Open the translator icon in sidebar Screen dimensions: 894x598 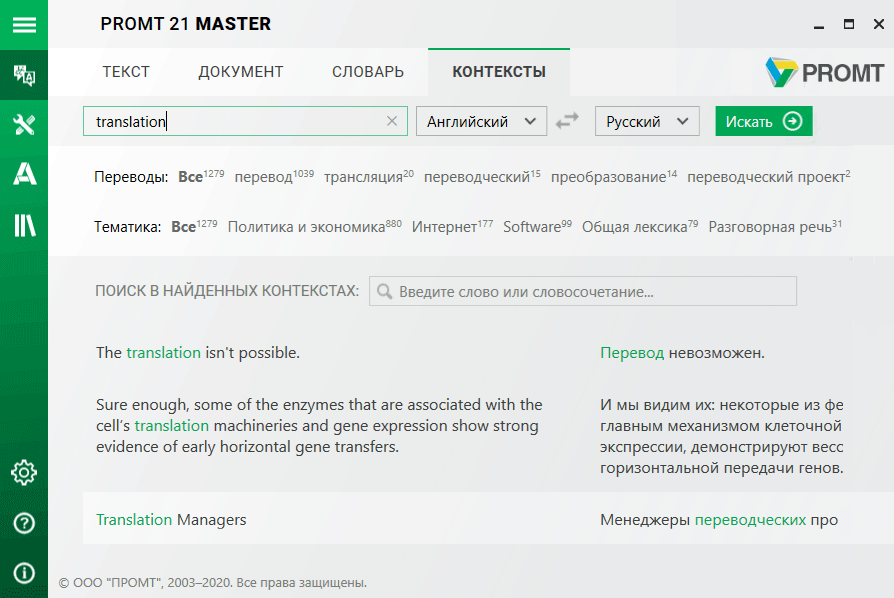[24, 75]
